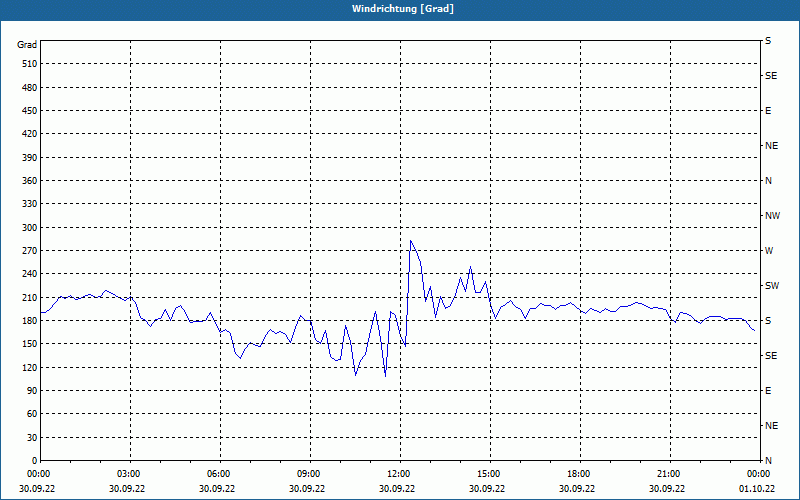Pick the 360 degree axis label
Screen dimensions: 800x500
click(30, 181)
